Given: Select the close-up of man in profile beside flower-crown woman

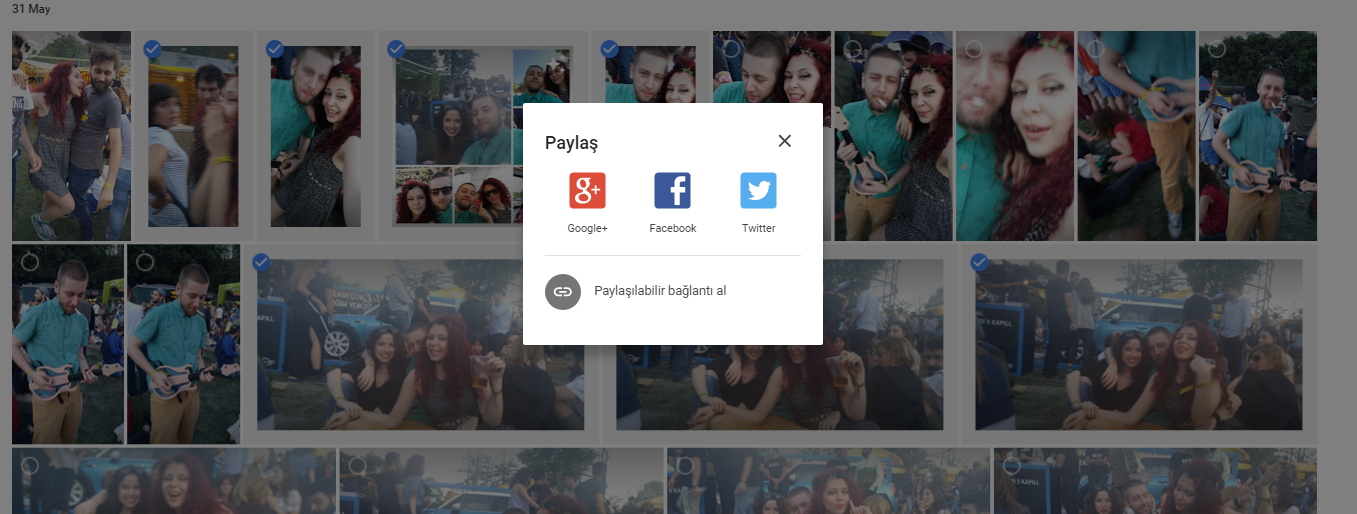Looking at the screenshot, I should click(x=731, y=48).
